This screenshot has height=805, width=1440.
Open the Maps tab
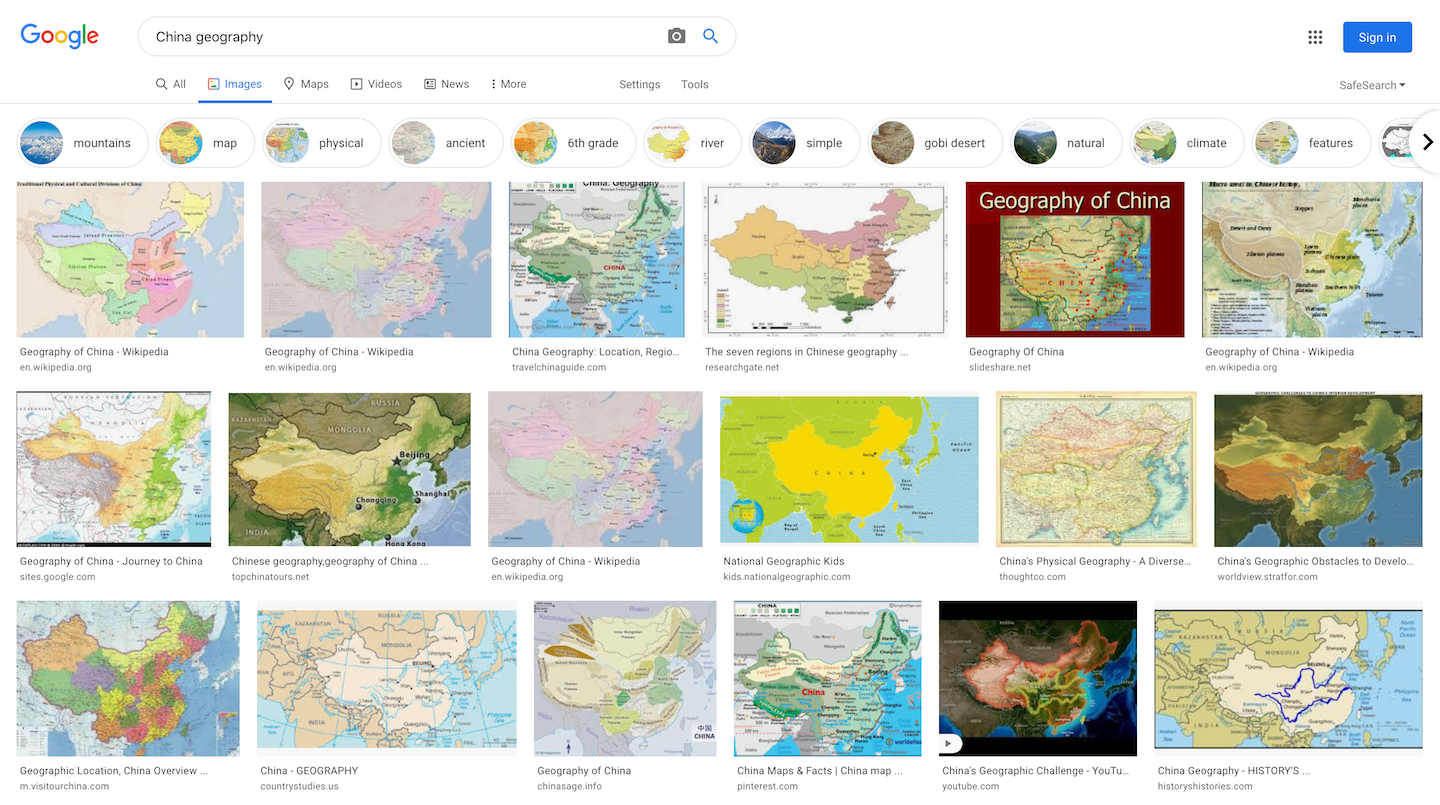(x=306, y=84)
